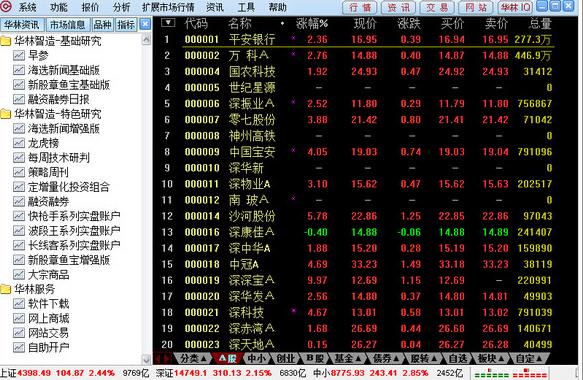Viewport: 583px width, 380px height.
Task: Open the 大宗商品 chart icon
Action: 19,275
